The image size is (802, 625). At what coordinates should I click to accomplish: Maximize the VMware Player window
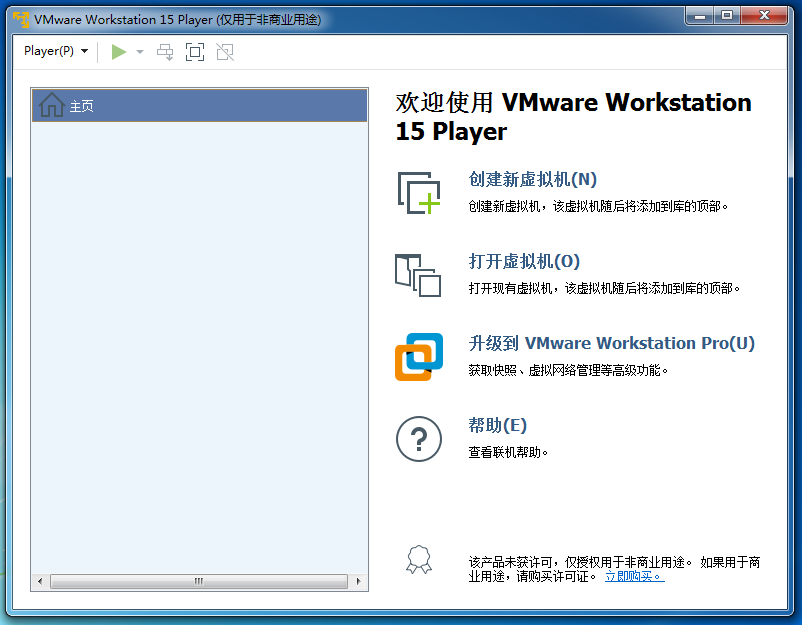pyautogui.click(x=727, y=16)
